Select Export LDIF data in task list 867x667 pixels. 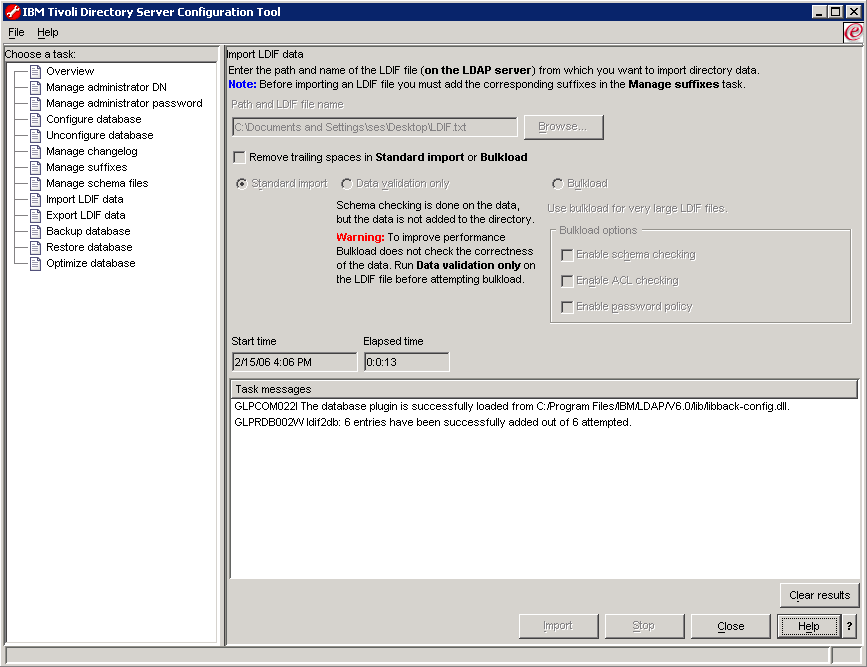point(85,215)
